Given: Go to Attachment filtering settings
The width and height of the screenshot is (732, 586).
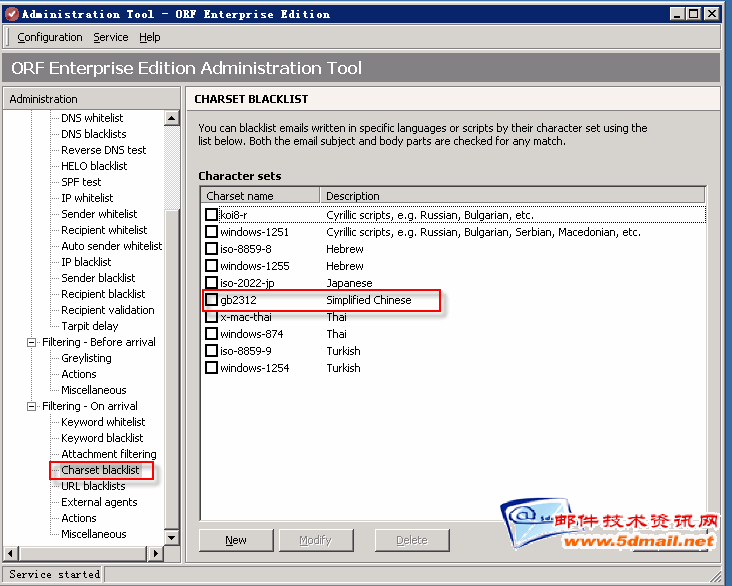Looking at the screenshot, I should [x=108, y=454].
